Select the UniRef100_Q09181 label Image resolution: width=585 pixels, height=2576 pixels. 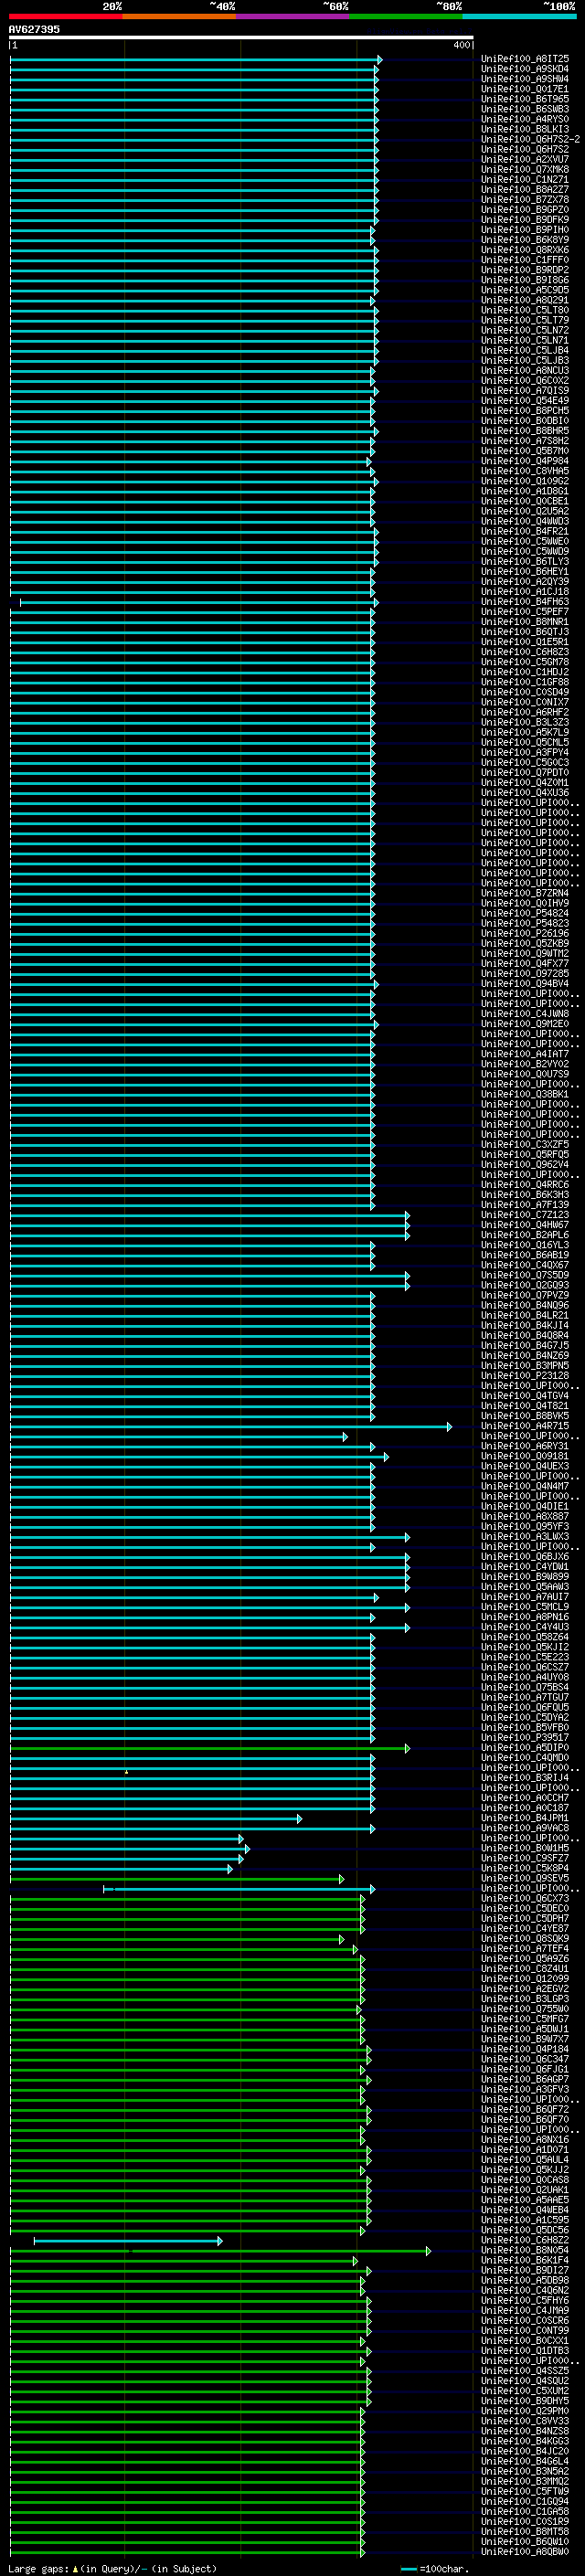(x=524, y=1456)
